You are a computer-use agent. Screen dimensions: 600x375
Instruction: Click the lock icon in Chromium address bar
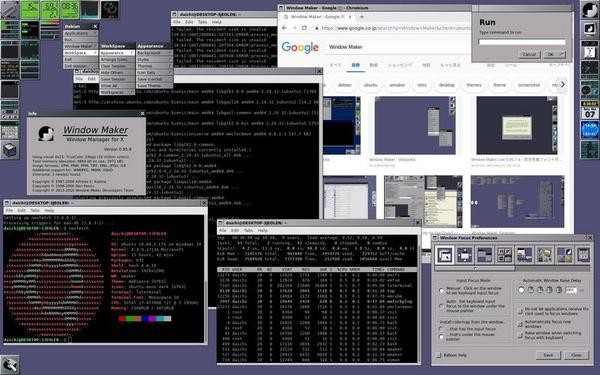point(316,28)
